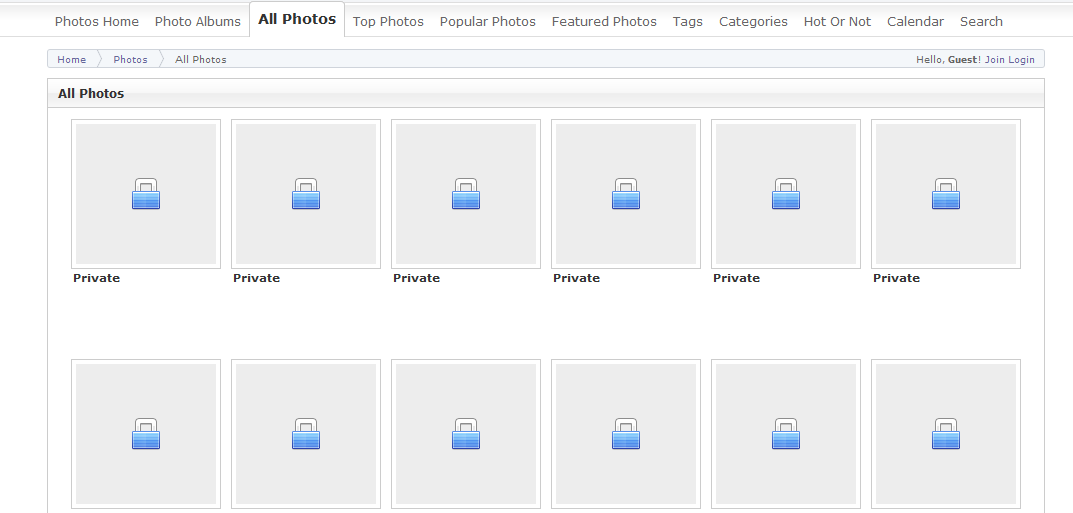This screenshot has width=1073, height=513.
Task: Open the last thumbnail in bottom row
Action: [946, 434]
